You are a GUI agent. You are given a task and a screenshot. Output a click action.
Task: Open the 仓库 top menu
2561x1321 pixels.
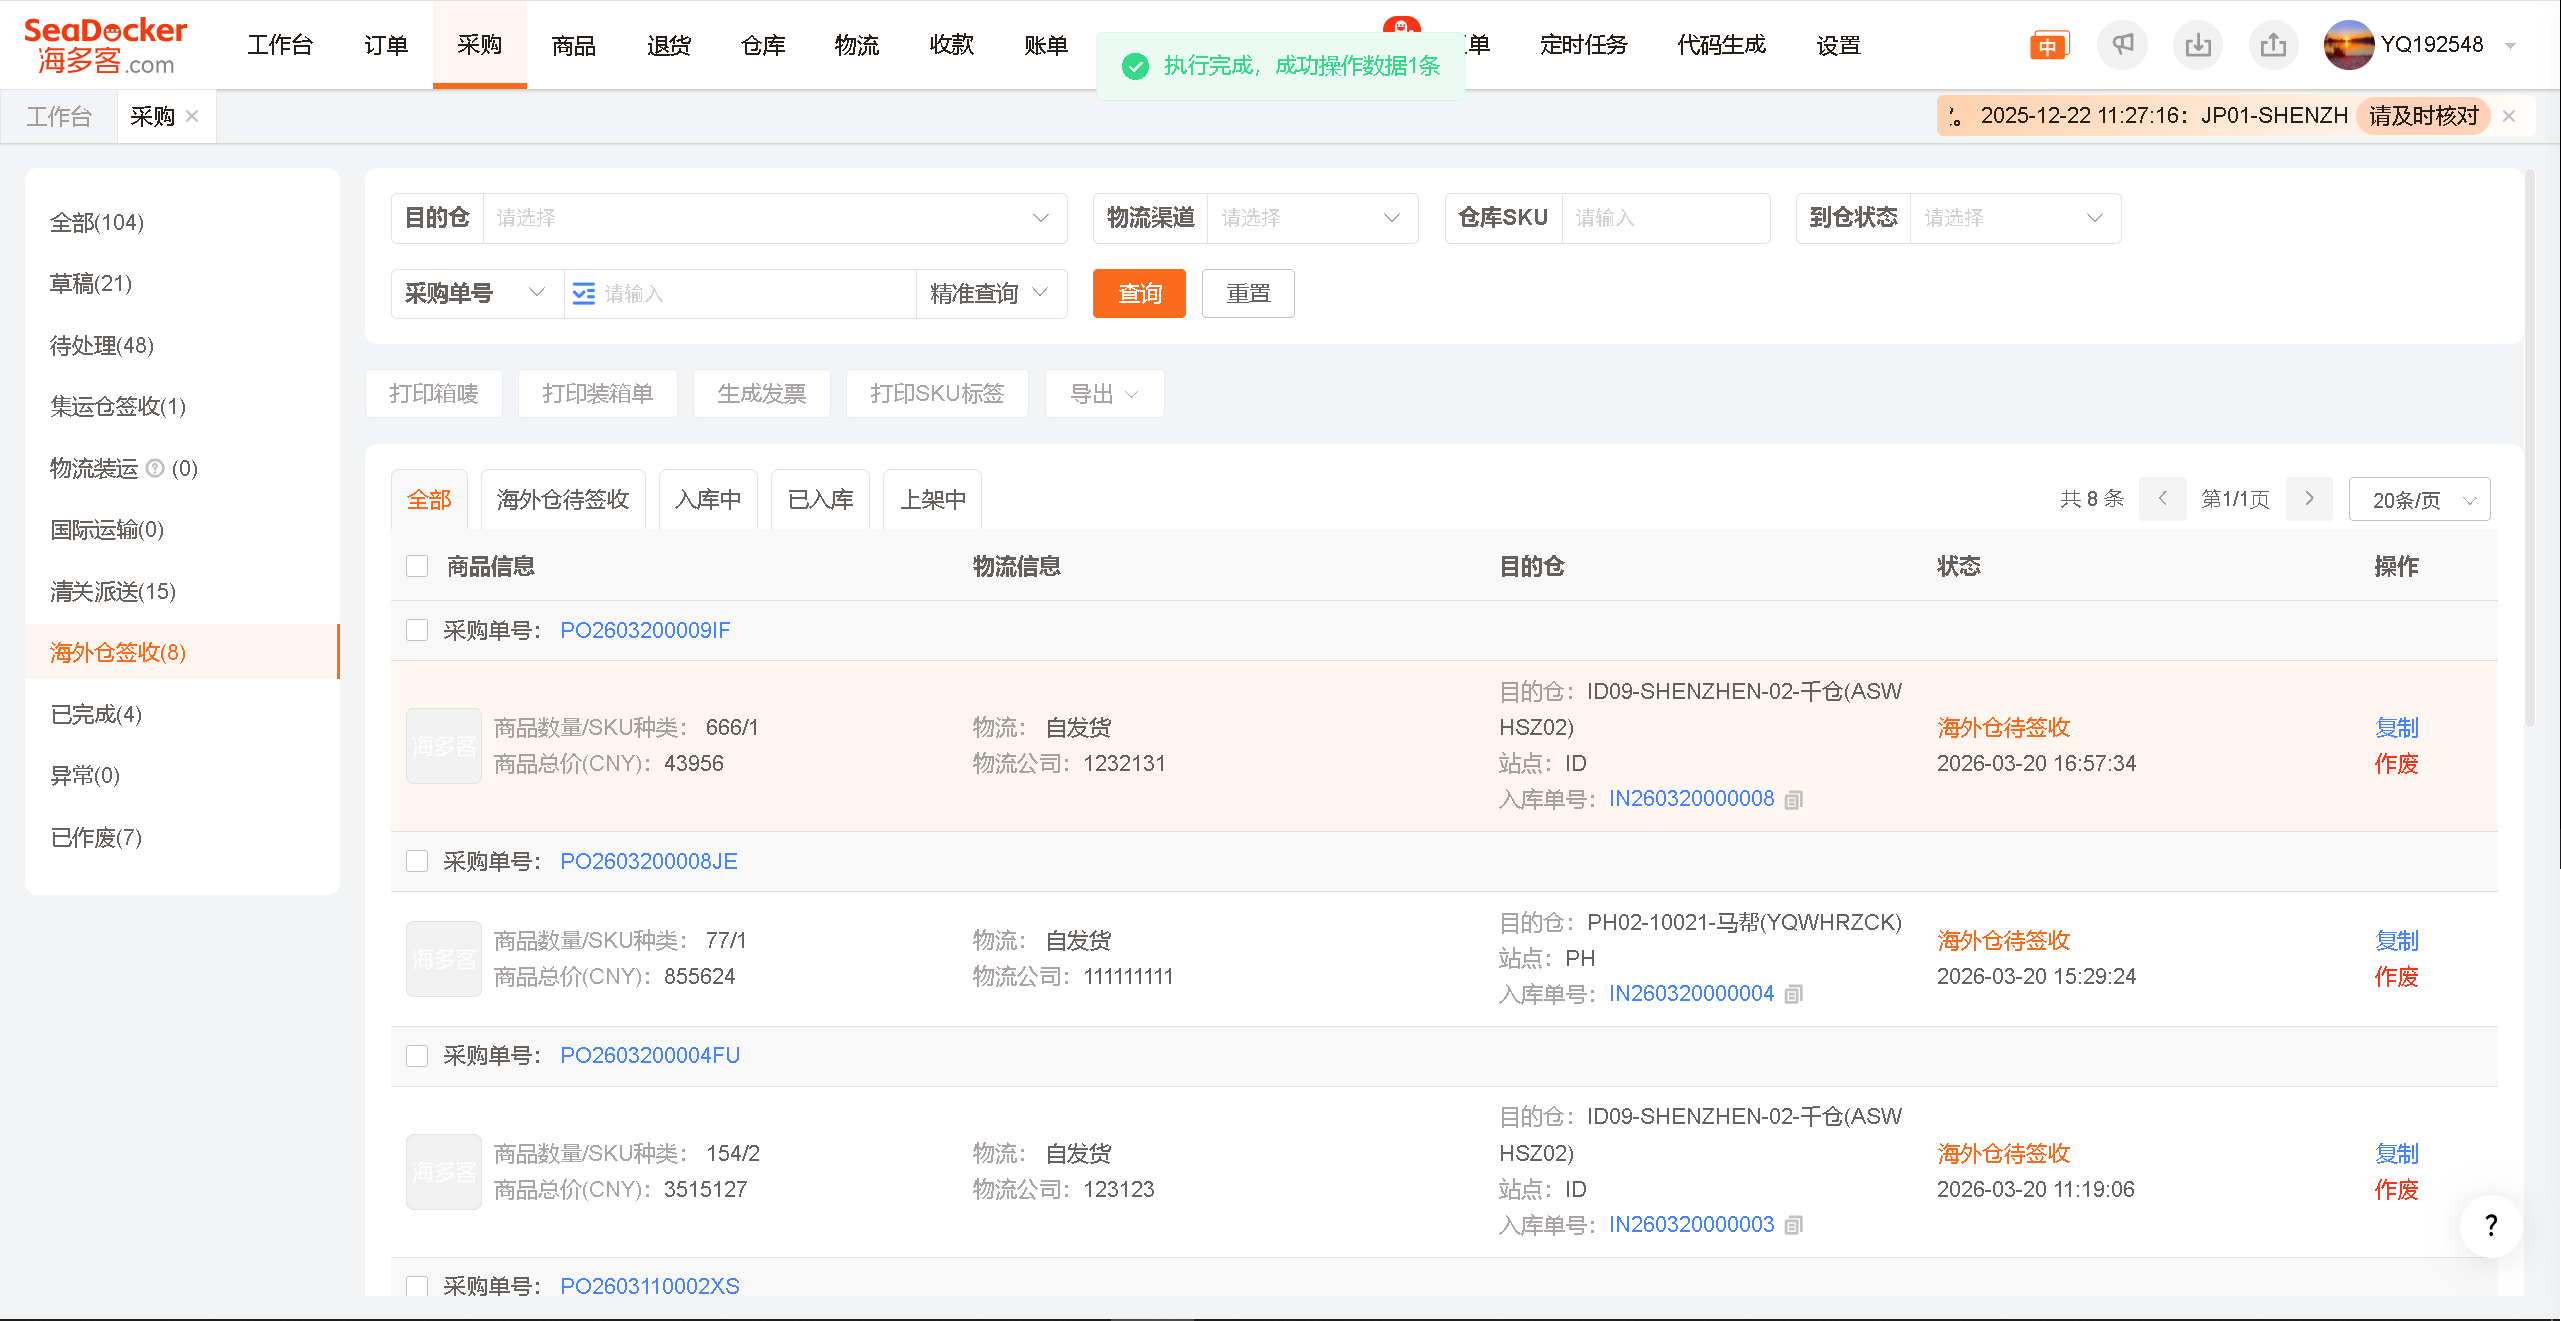coord(763,45)
